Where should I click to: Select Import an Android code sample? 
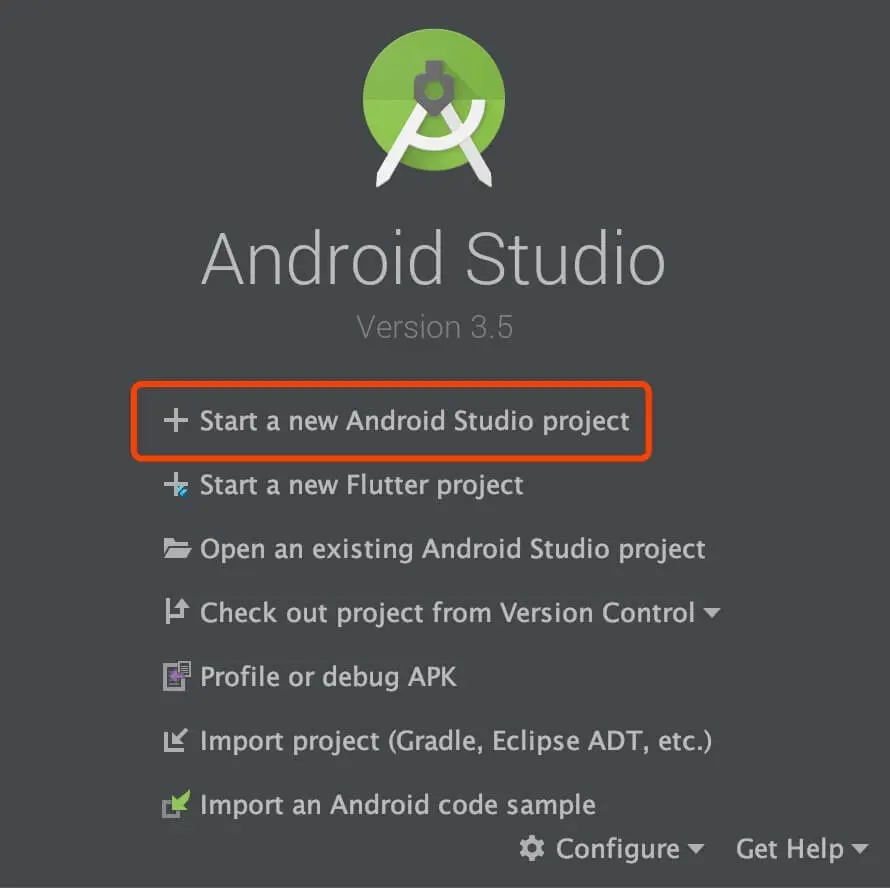tap(398, 805)
